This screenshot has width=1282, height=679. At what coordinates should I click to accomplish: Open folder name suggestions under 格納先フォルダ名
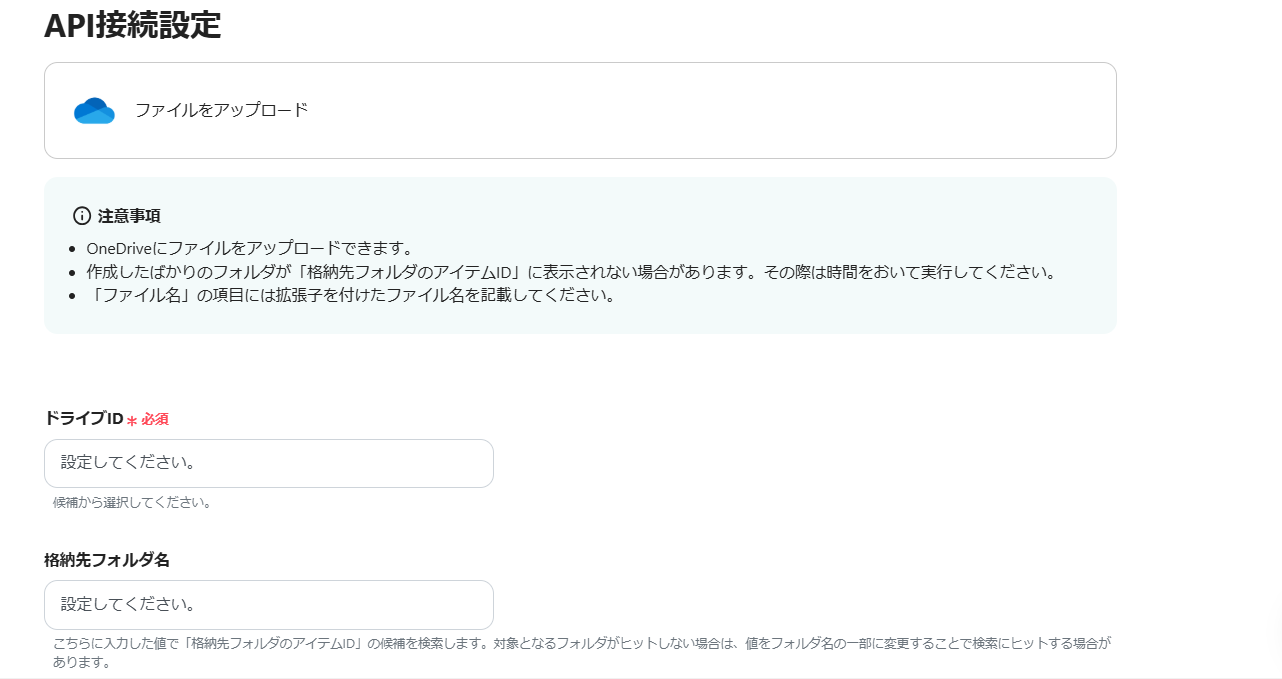tap(268, 604)
